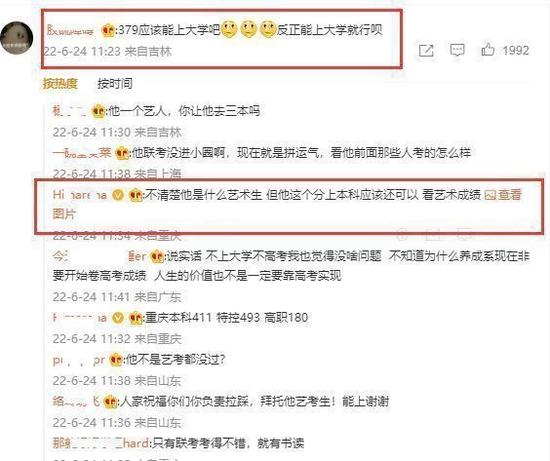Open the top commenter's username profile
The width and height of the screenshot is (550, 461).
tap(71, 31)
